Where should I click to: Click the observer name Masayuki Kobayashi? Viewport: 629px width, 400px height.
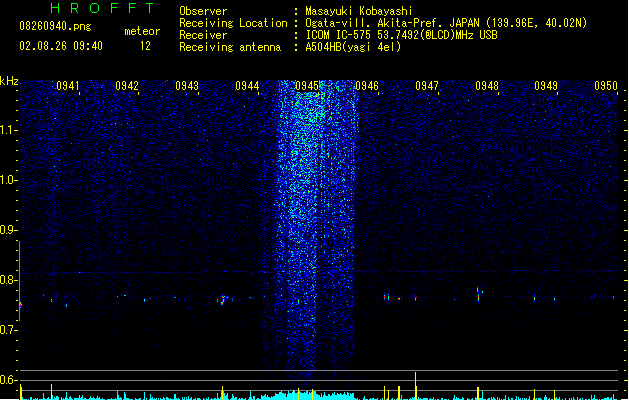click(359, 11)
